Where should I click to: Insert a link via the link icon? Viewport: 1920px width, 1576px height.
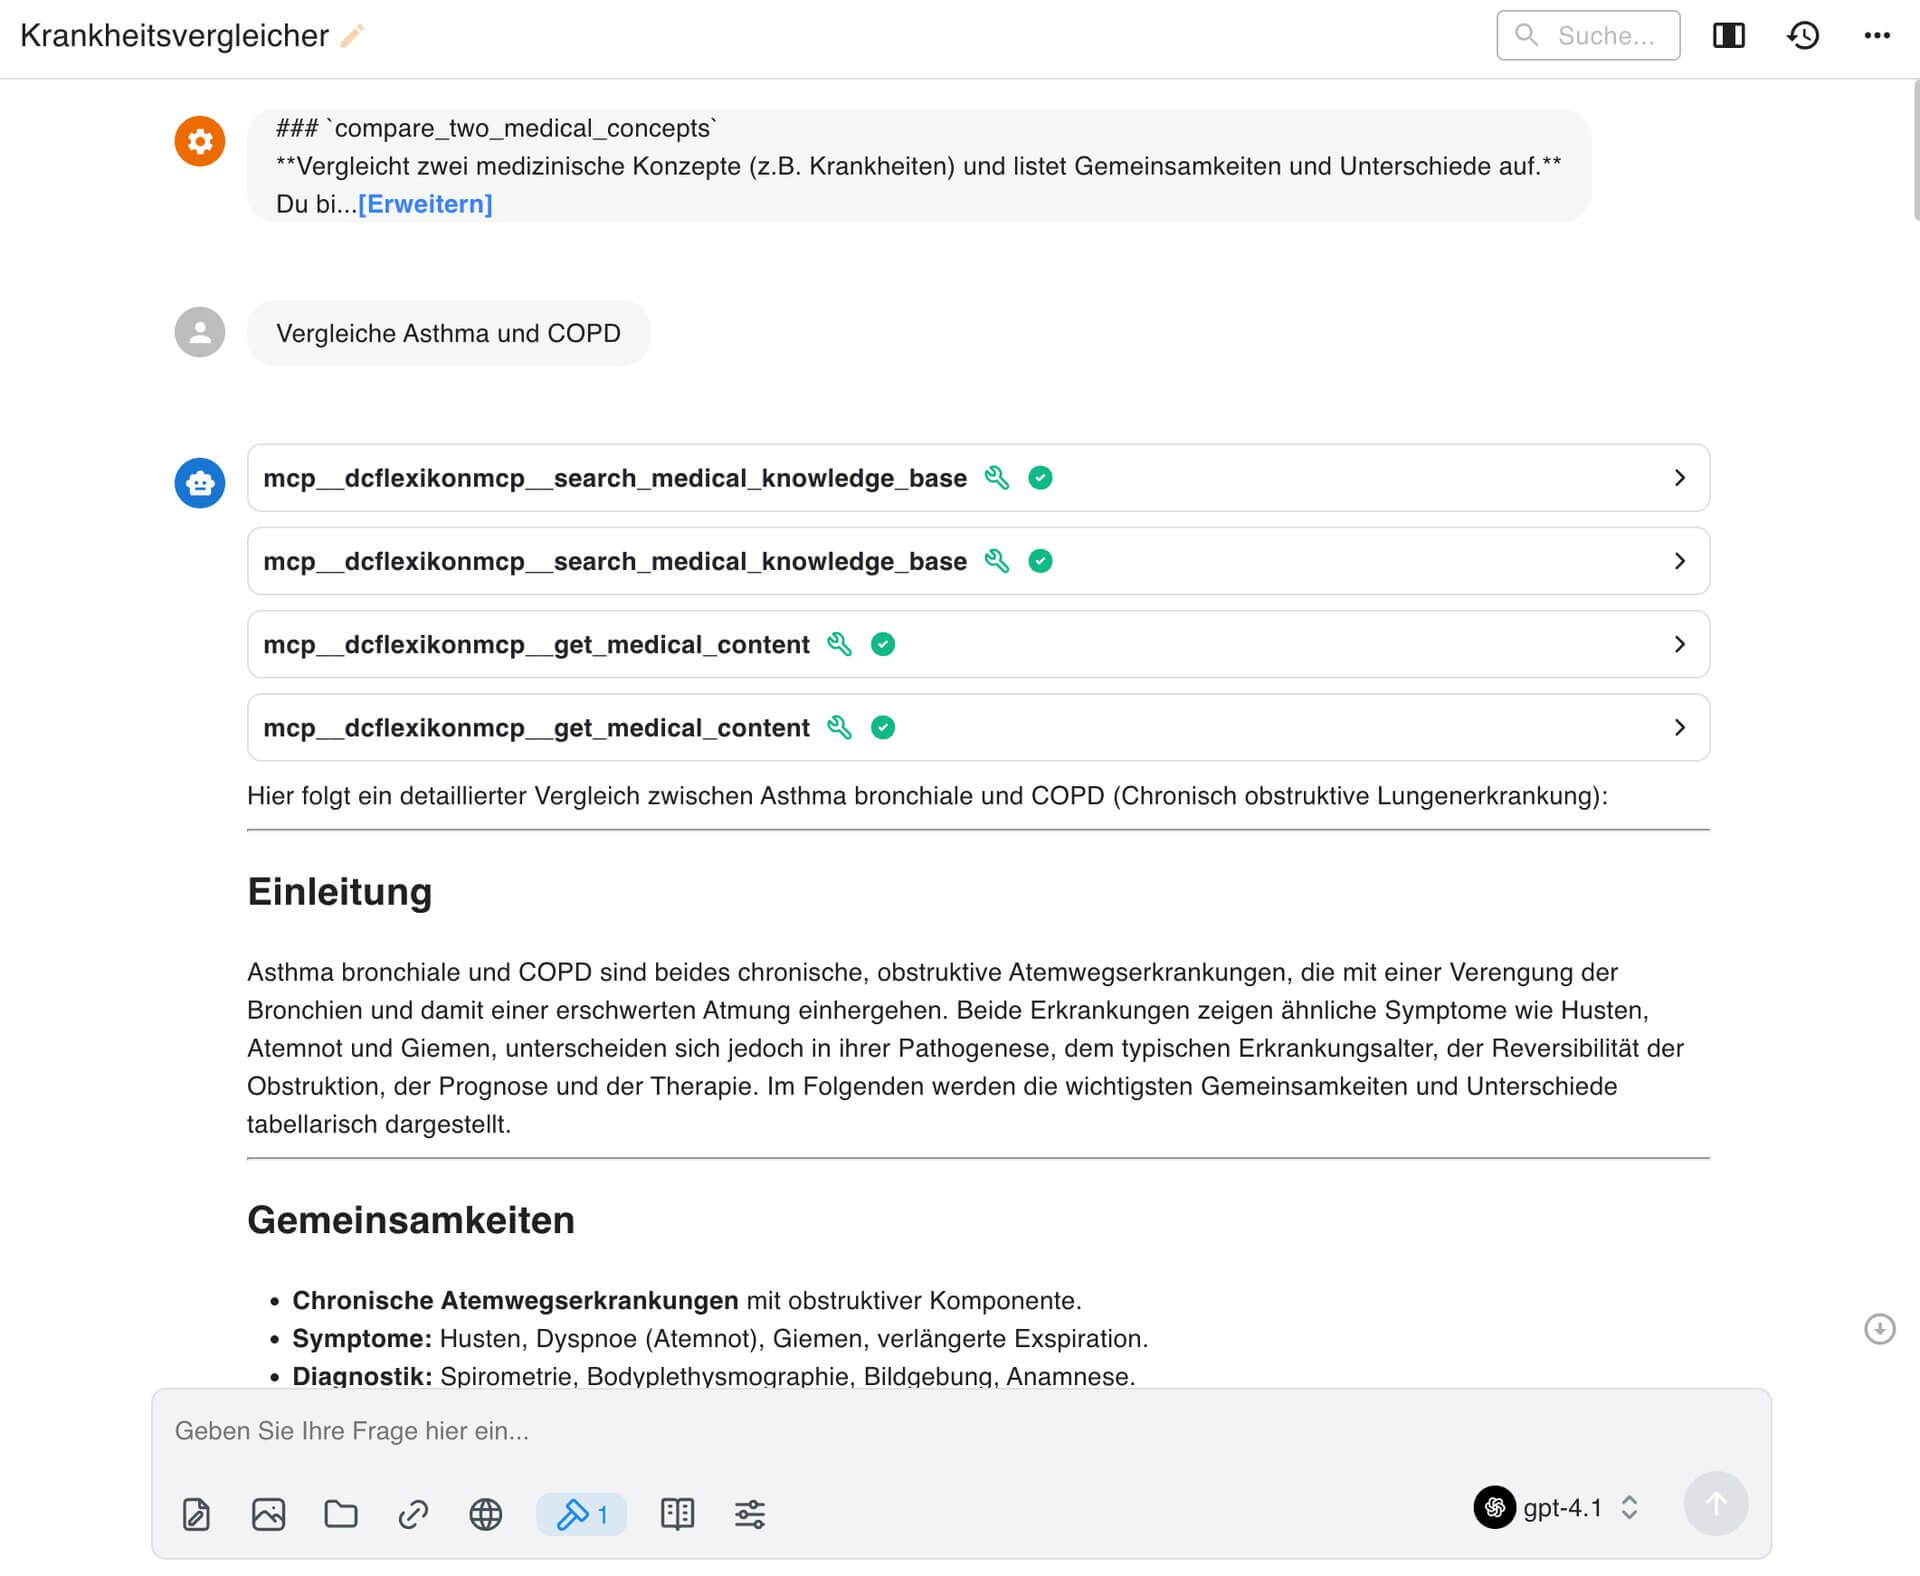coord(413,1514)
